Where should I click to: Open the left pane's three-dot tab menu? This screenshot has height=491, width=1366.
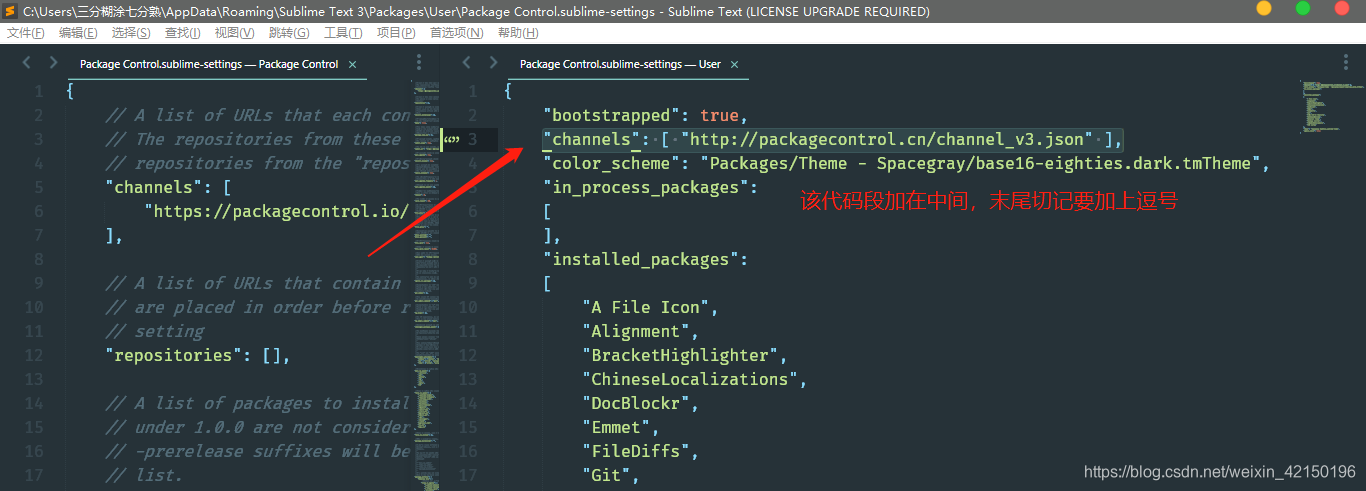[419, 63]
